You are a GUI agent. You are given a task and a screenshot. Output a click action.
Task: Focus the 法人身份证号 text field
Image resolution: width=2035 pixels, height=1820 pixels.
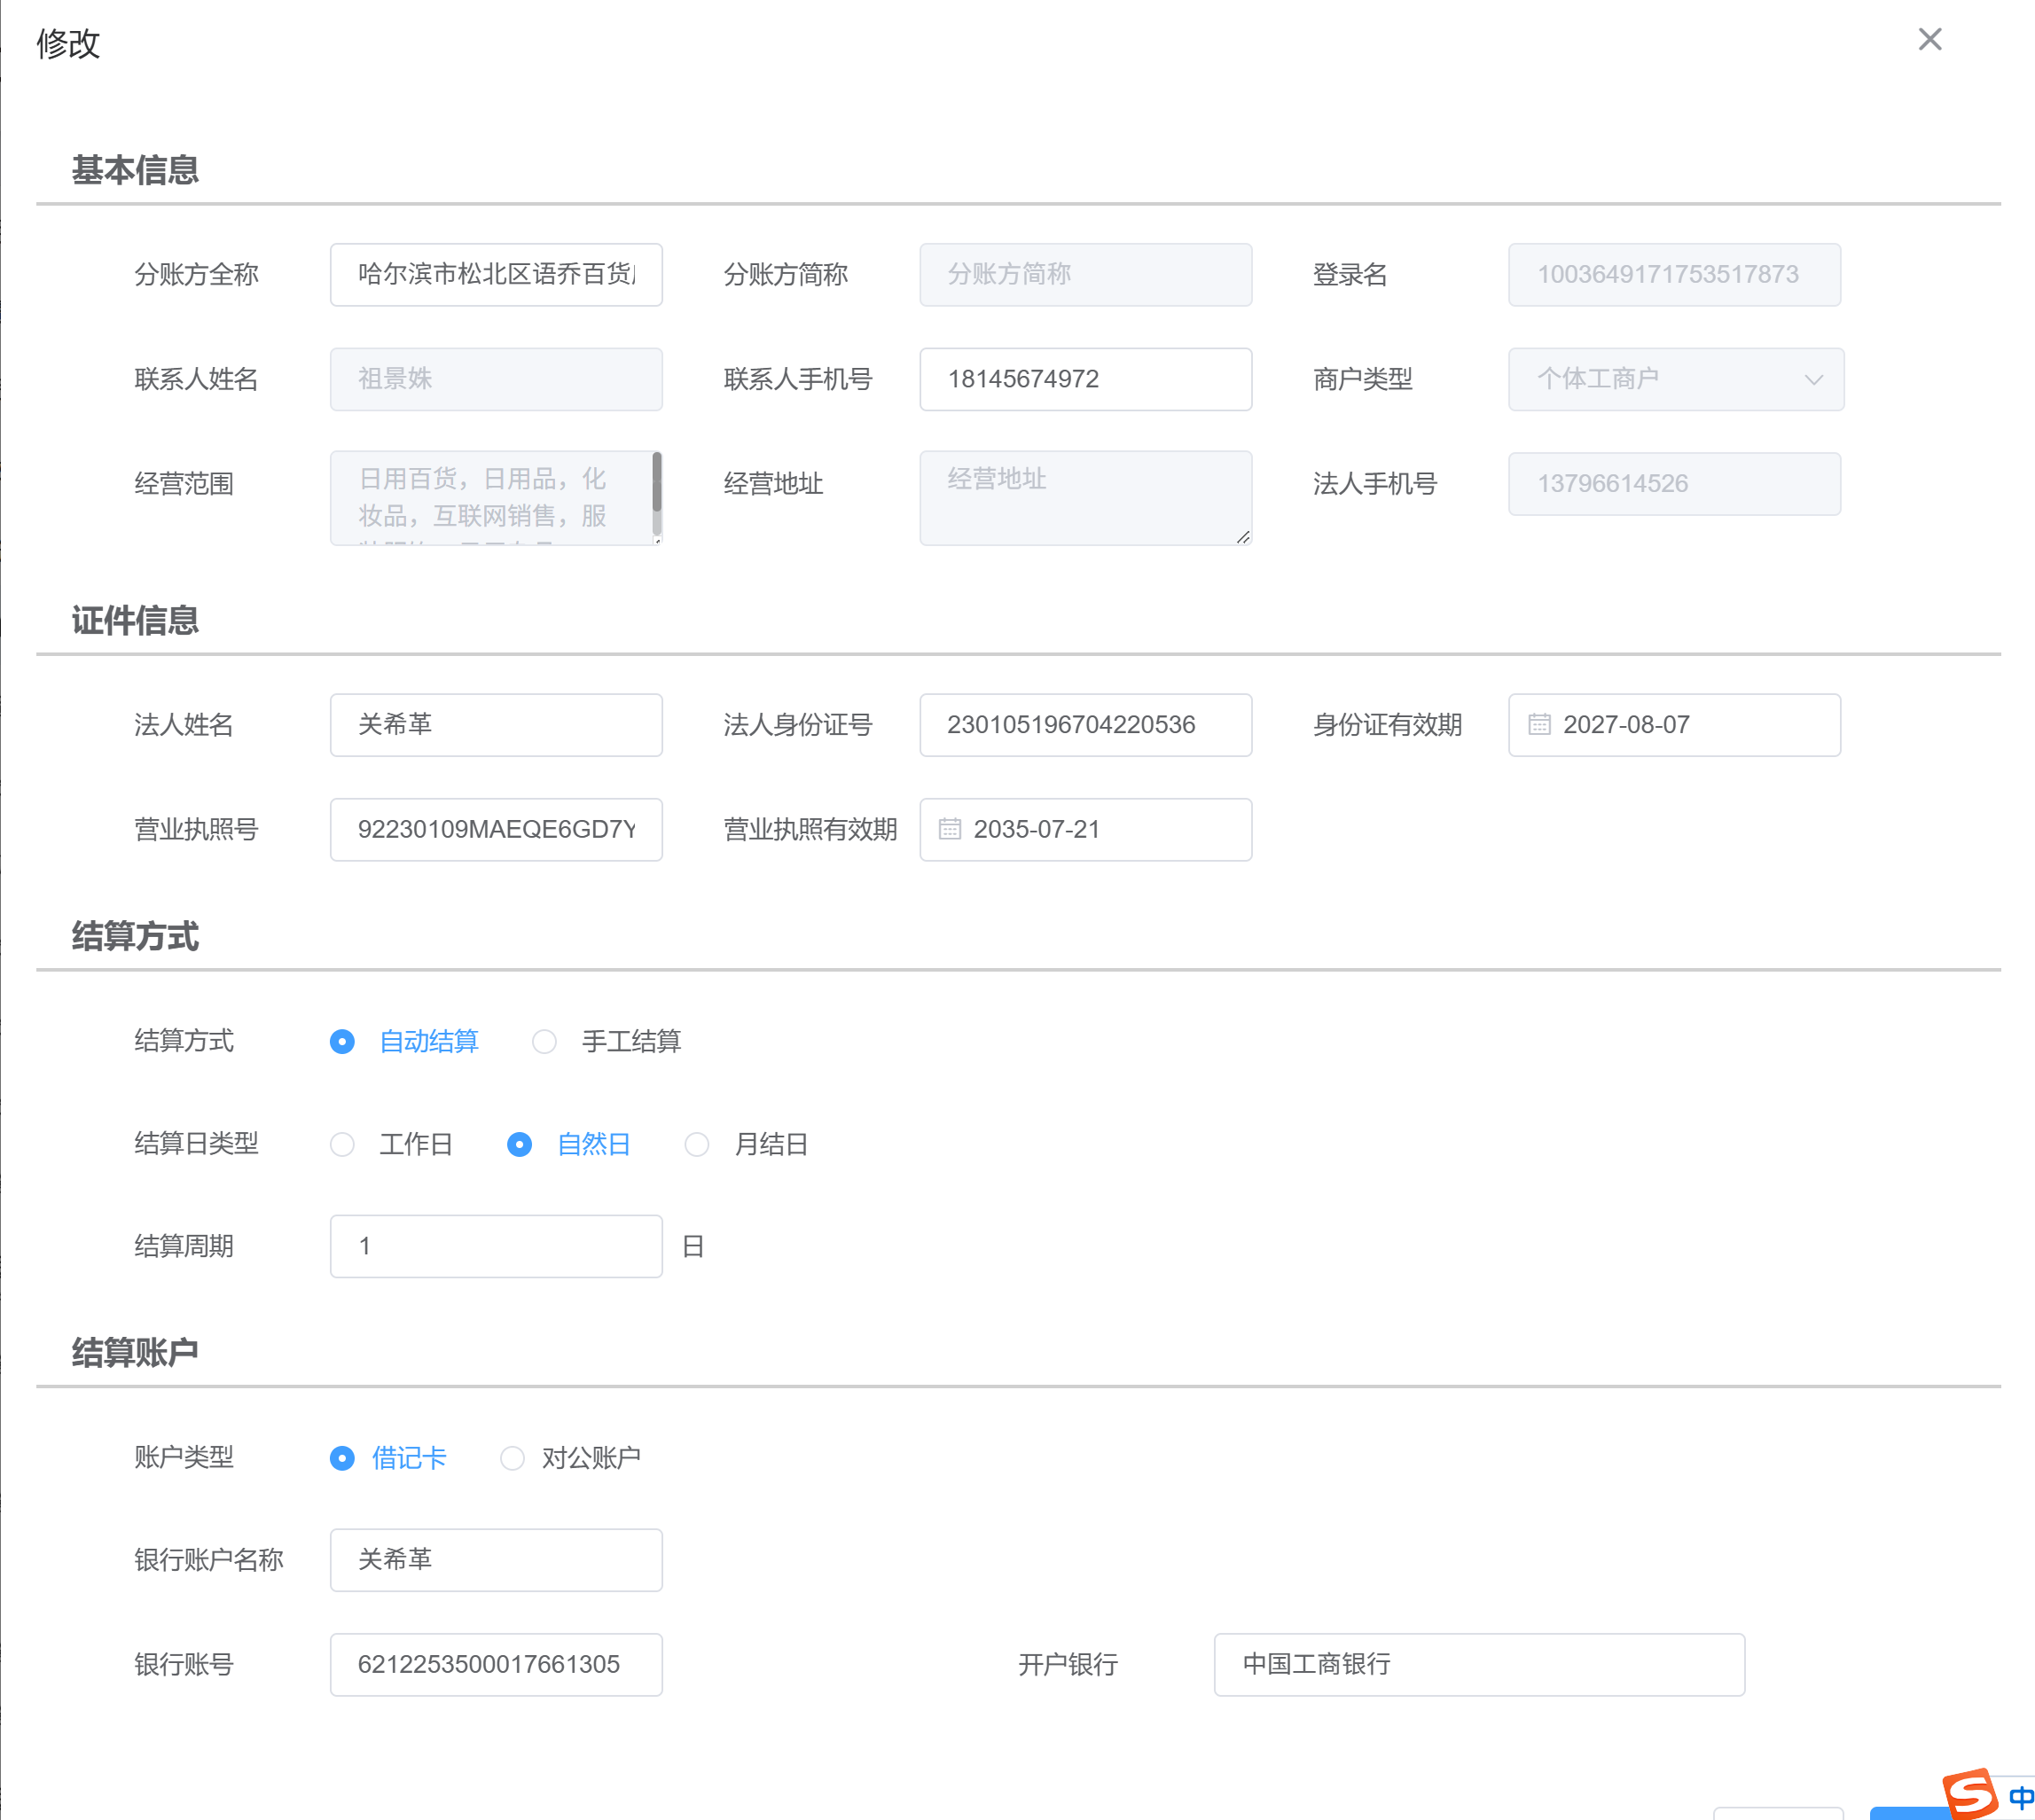(x=1085, y=724)
